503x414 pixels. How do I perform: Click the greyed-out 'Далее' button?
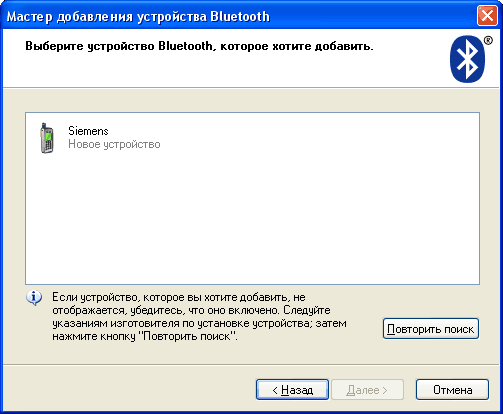tap(367, 390)
